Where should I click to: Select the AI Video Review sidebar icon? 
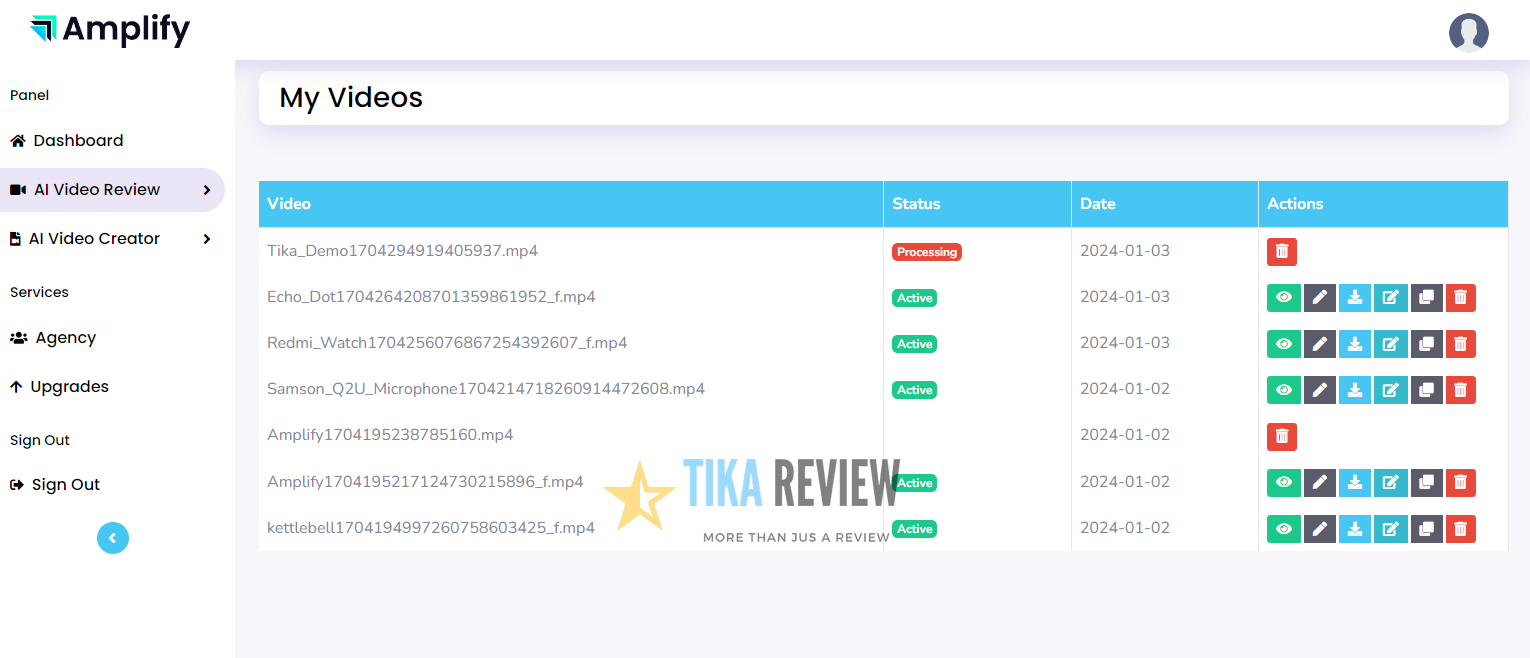pos(17,189)
